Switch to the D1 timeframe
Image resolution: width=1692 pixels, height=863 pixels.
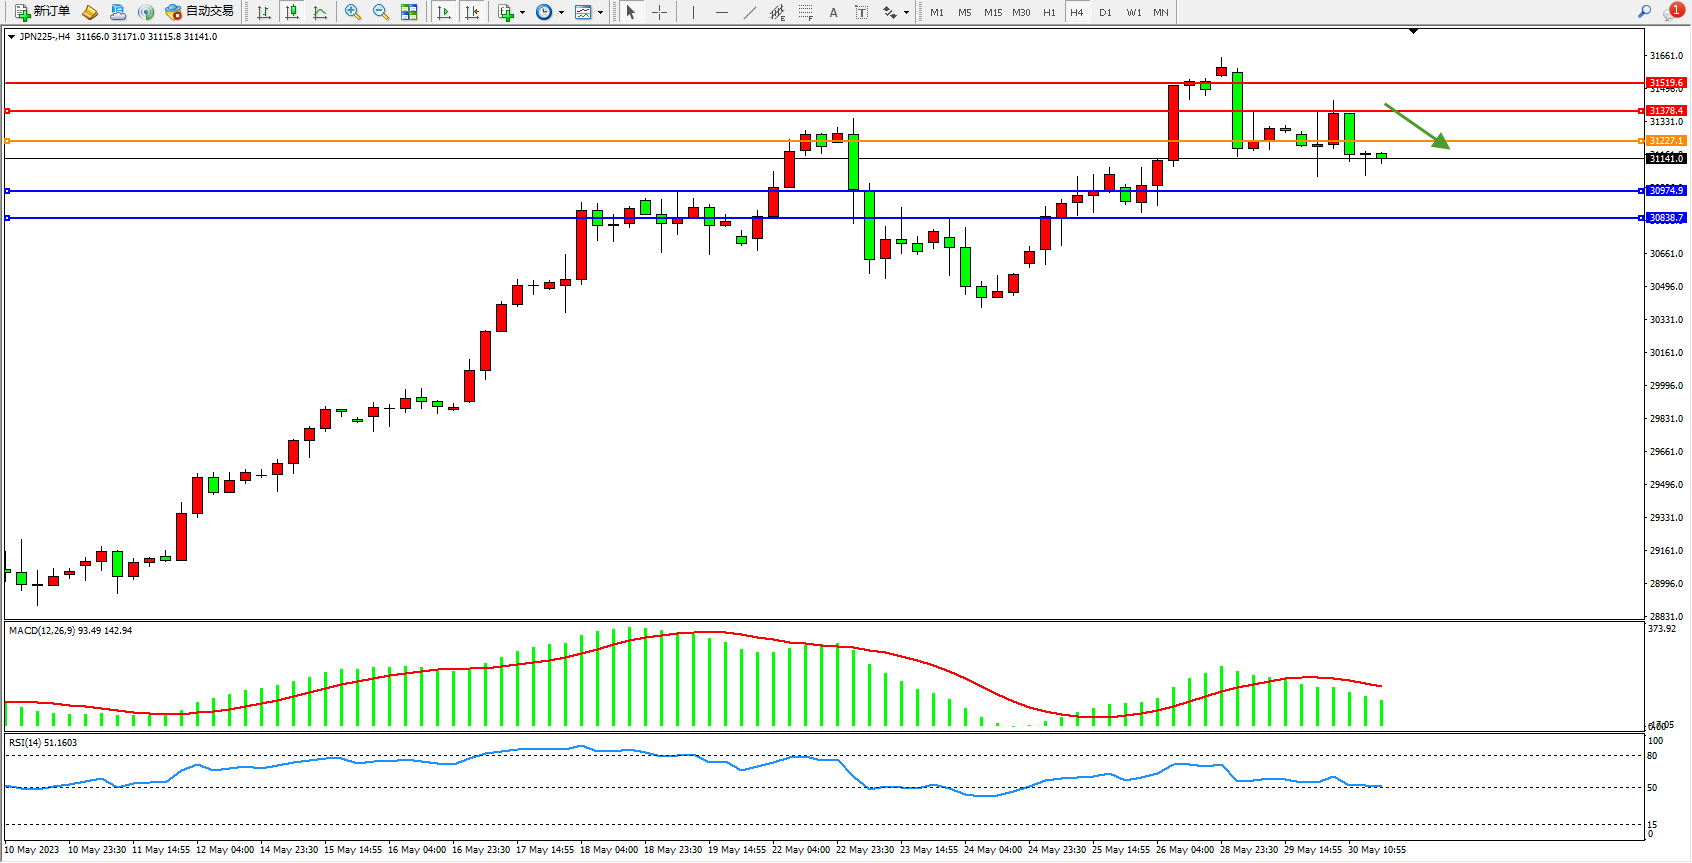(x=1105, y=12)
